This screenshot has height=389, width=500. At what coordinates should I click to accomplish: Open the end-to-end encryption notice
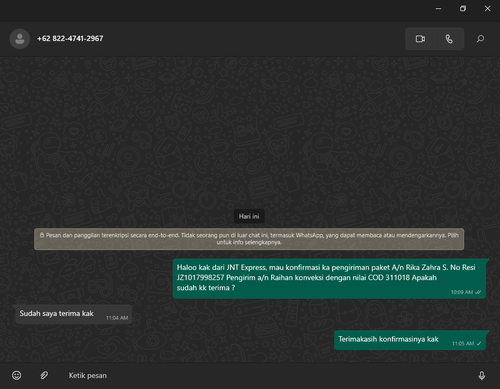249,239
